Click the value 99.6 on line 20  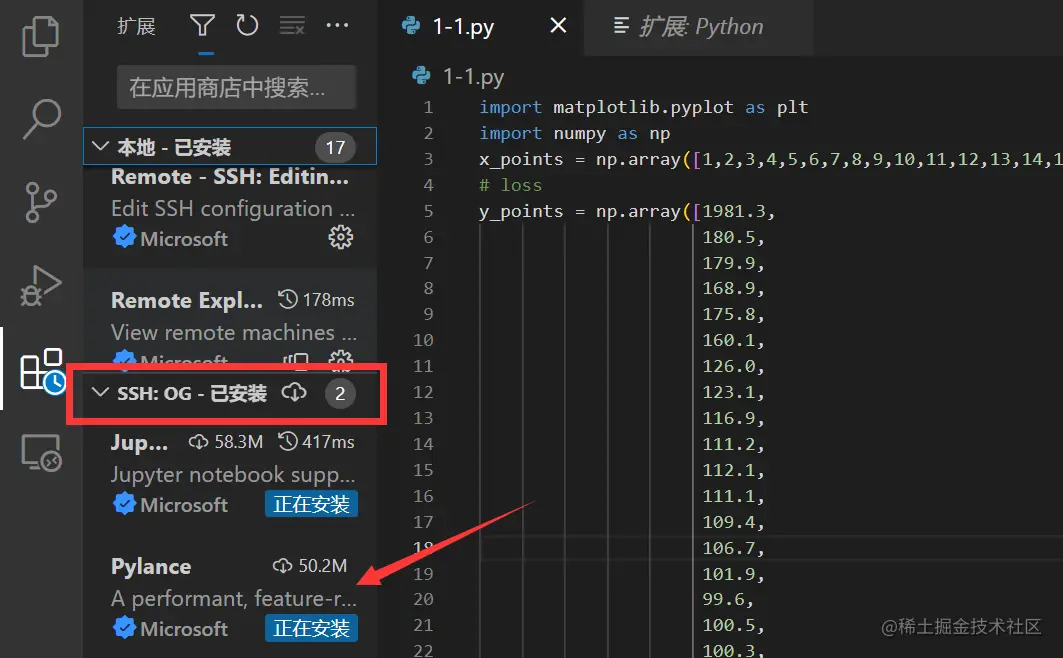coord(723,600)
